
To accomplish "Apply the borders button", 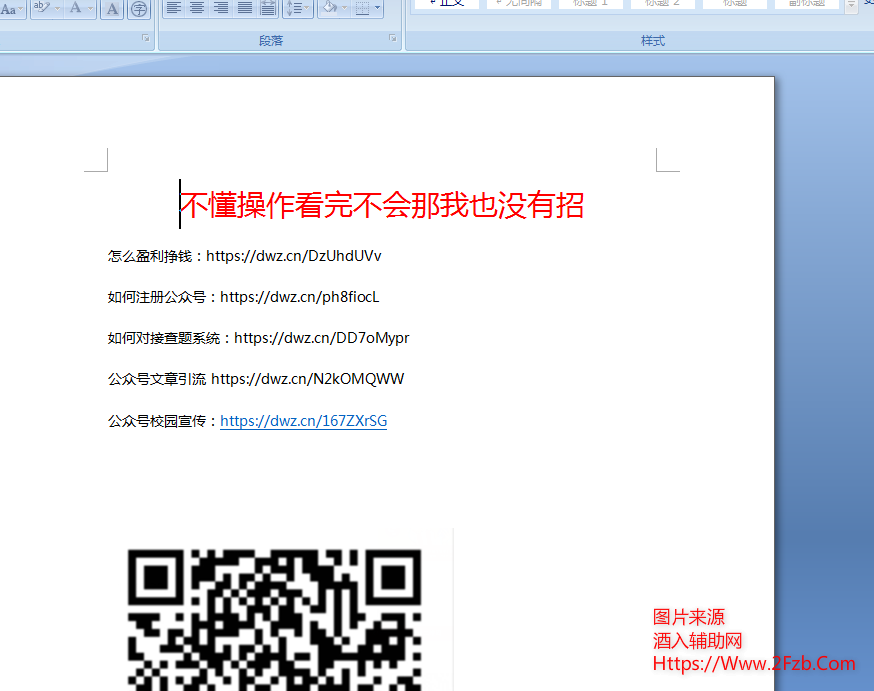I will tap(362, 8).
